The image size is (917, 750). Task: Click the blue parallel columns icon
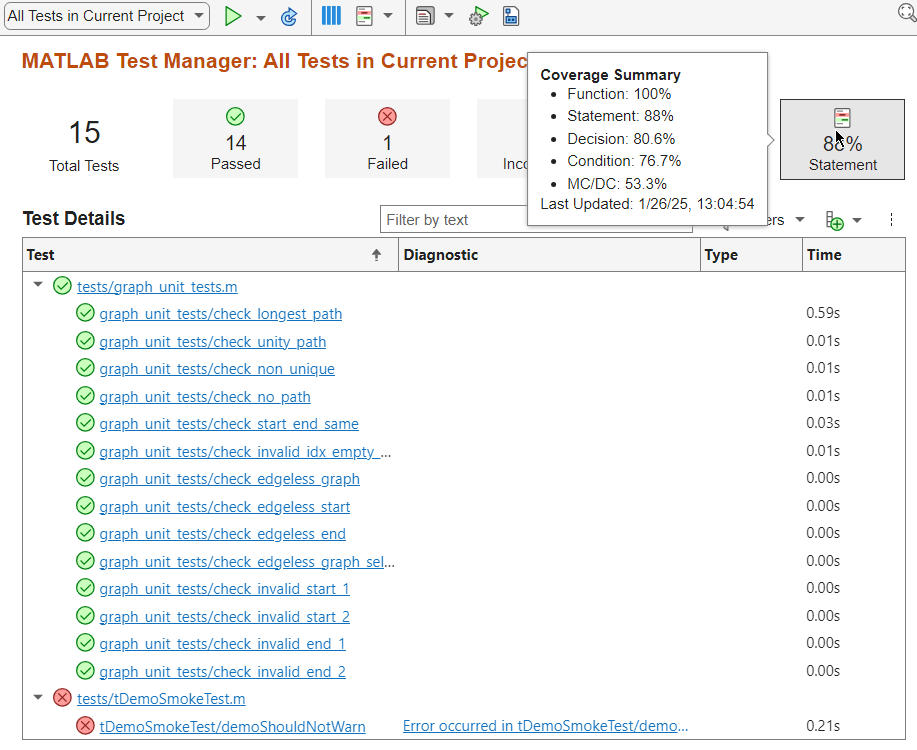(x=331, y=16)
